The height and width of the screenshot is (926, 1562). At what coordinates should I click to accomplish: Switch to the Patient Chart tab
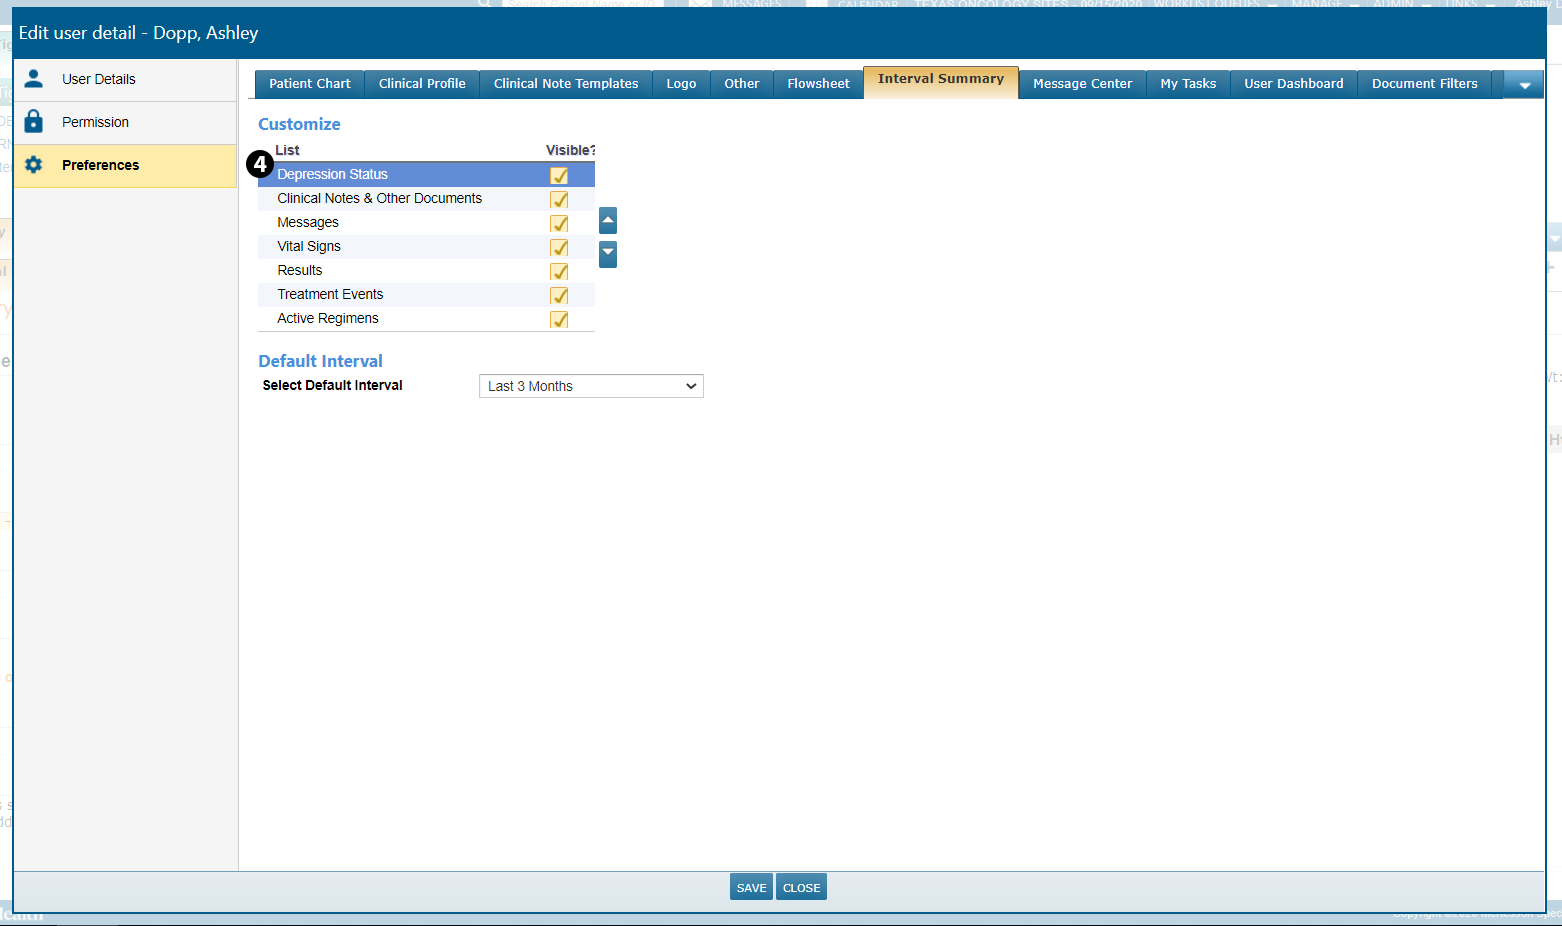310,84
